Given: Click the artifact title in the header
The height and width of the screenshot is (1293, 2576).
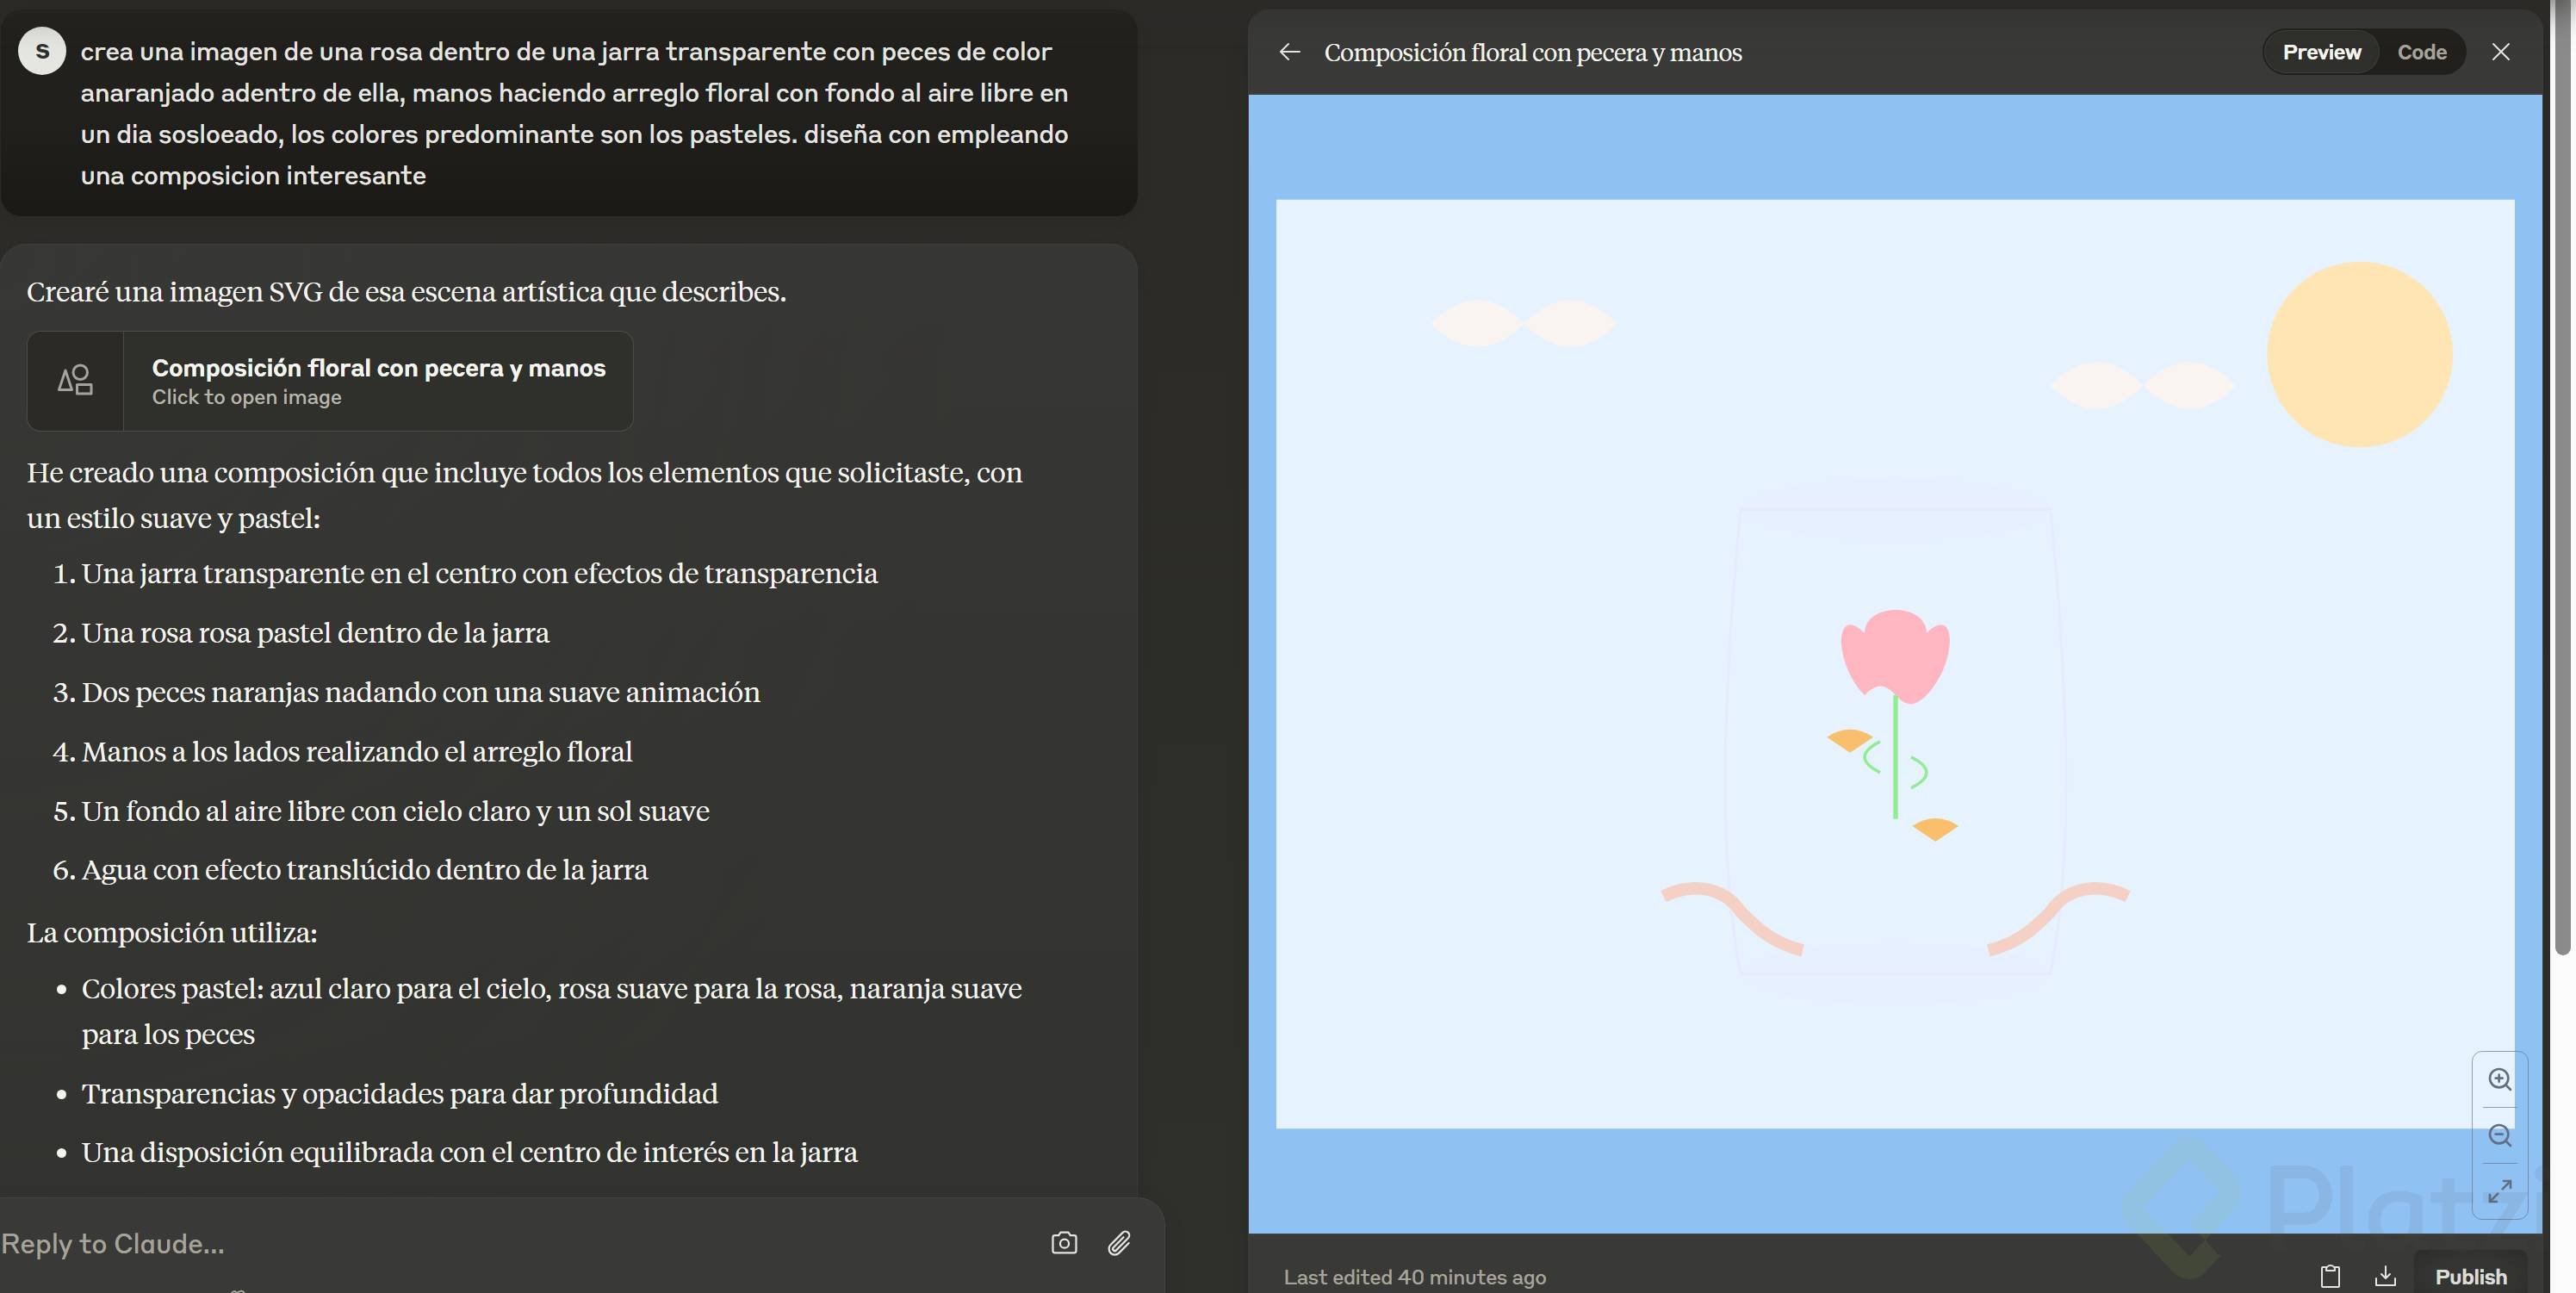Looking at the screenshot, I should pos(1532,52).
